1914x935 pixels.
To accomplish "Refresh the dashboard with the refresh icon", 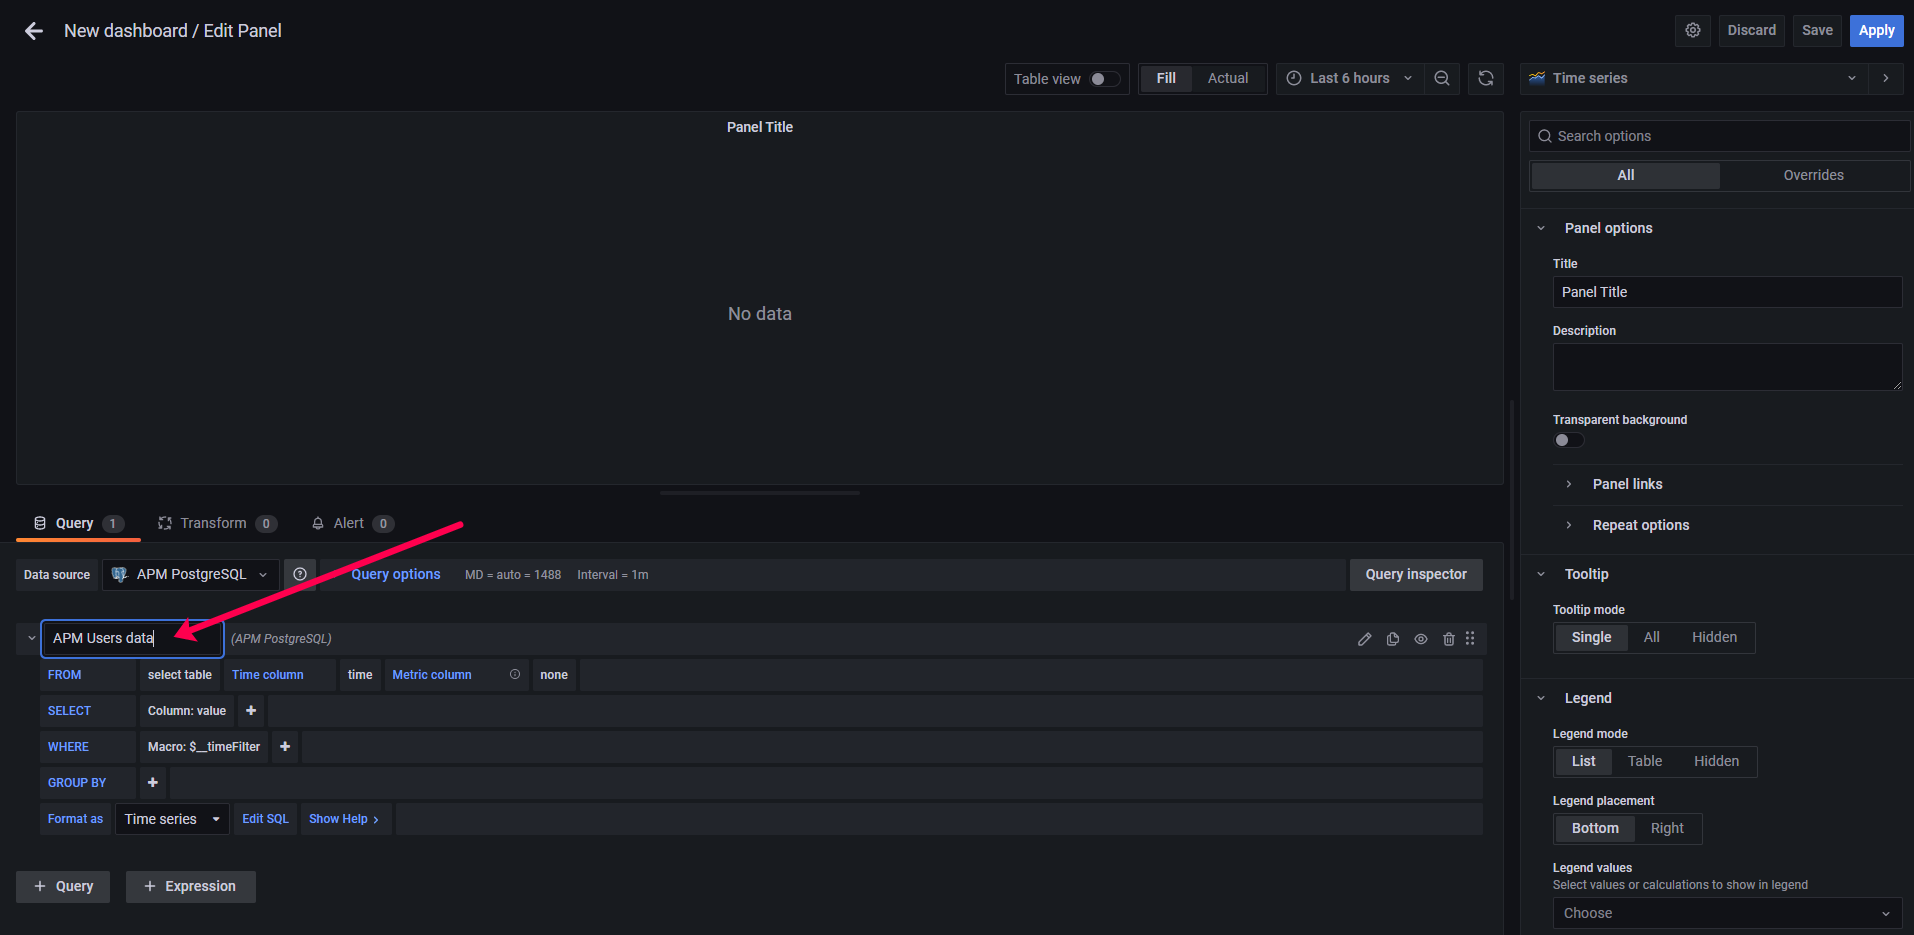I will tap(1485, 78).
